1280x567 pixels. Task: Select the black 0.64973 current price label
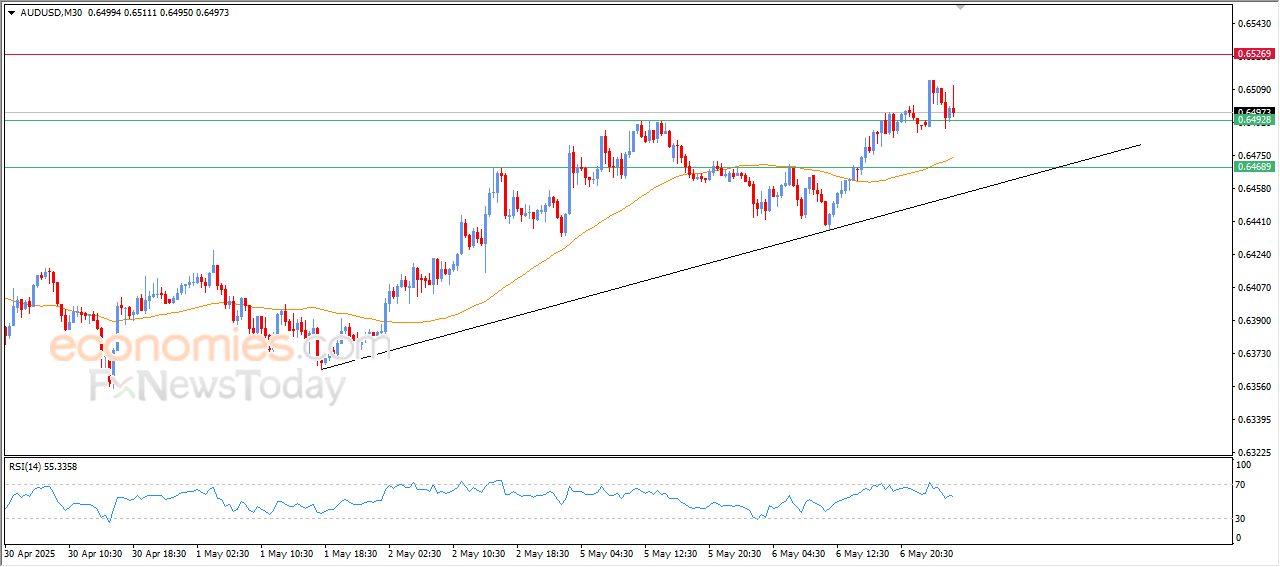tap(1254, 111)
